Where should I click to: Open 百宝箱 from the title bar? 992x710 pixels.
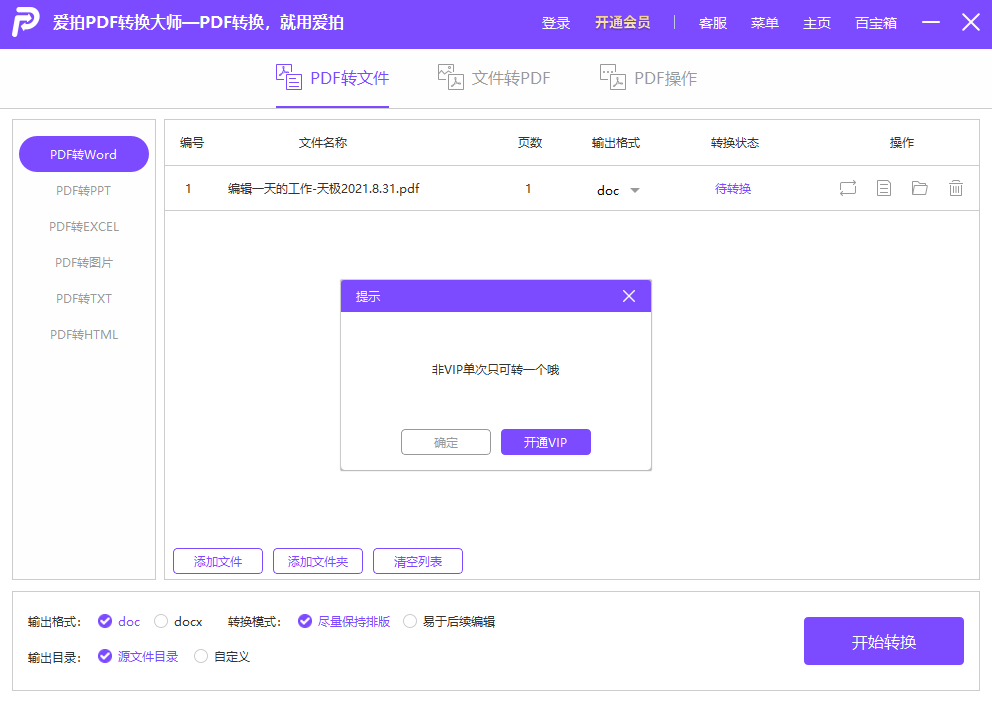pos(876,23)
